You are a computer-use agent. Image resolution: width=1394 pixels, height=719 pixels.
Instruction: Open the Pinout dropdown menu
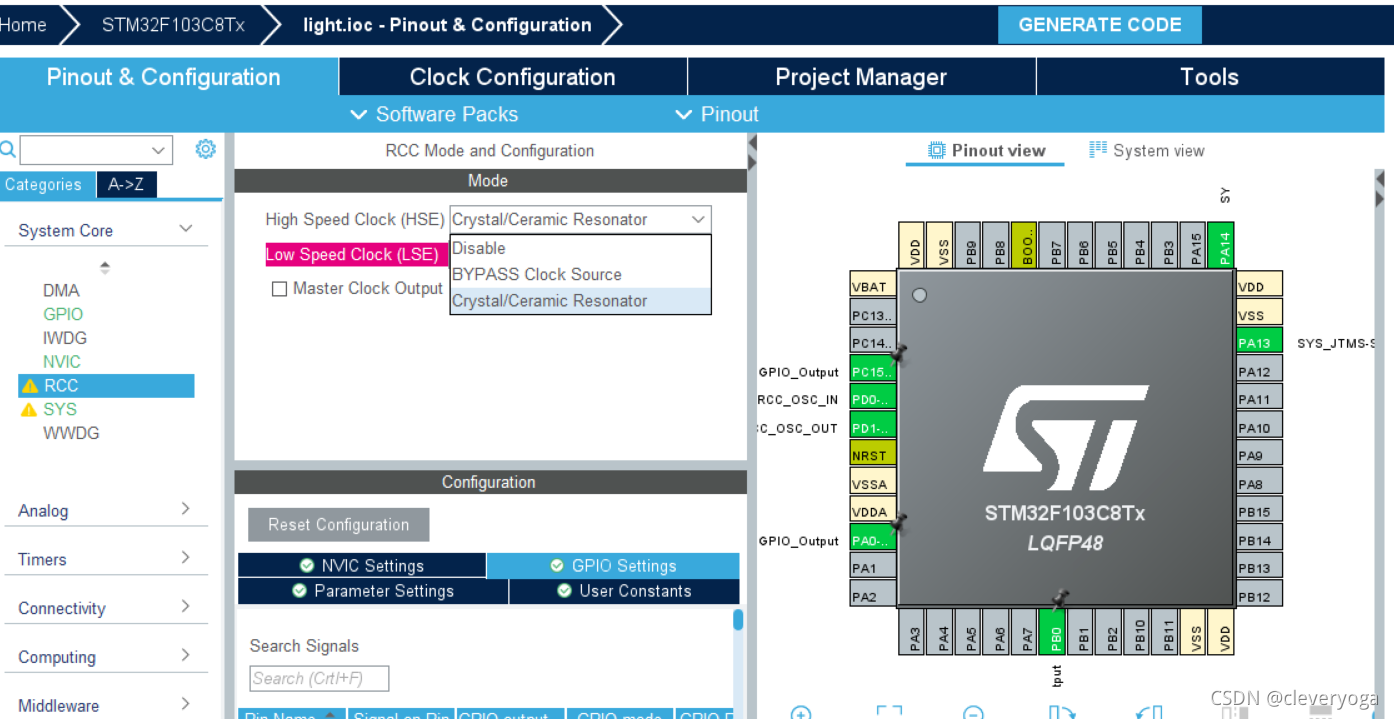click(717, 114)
